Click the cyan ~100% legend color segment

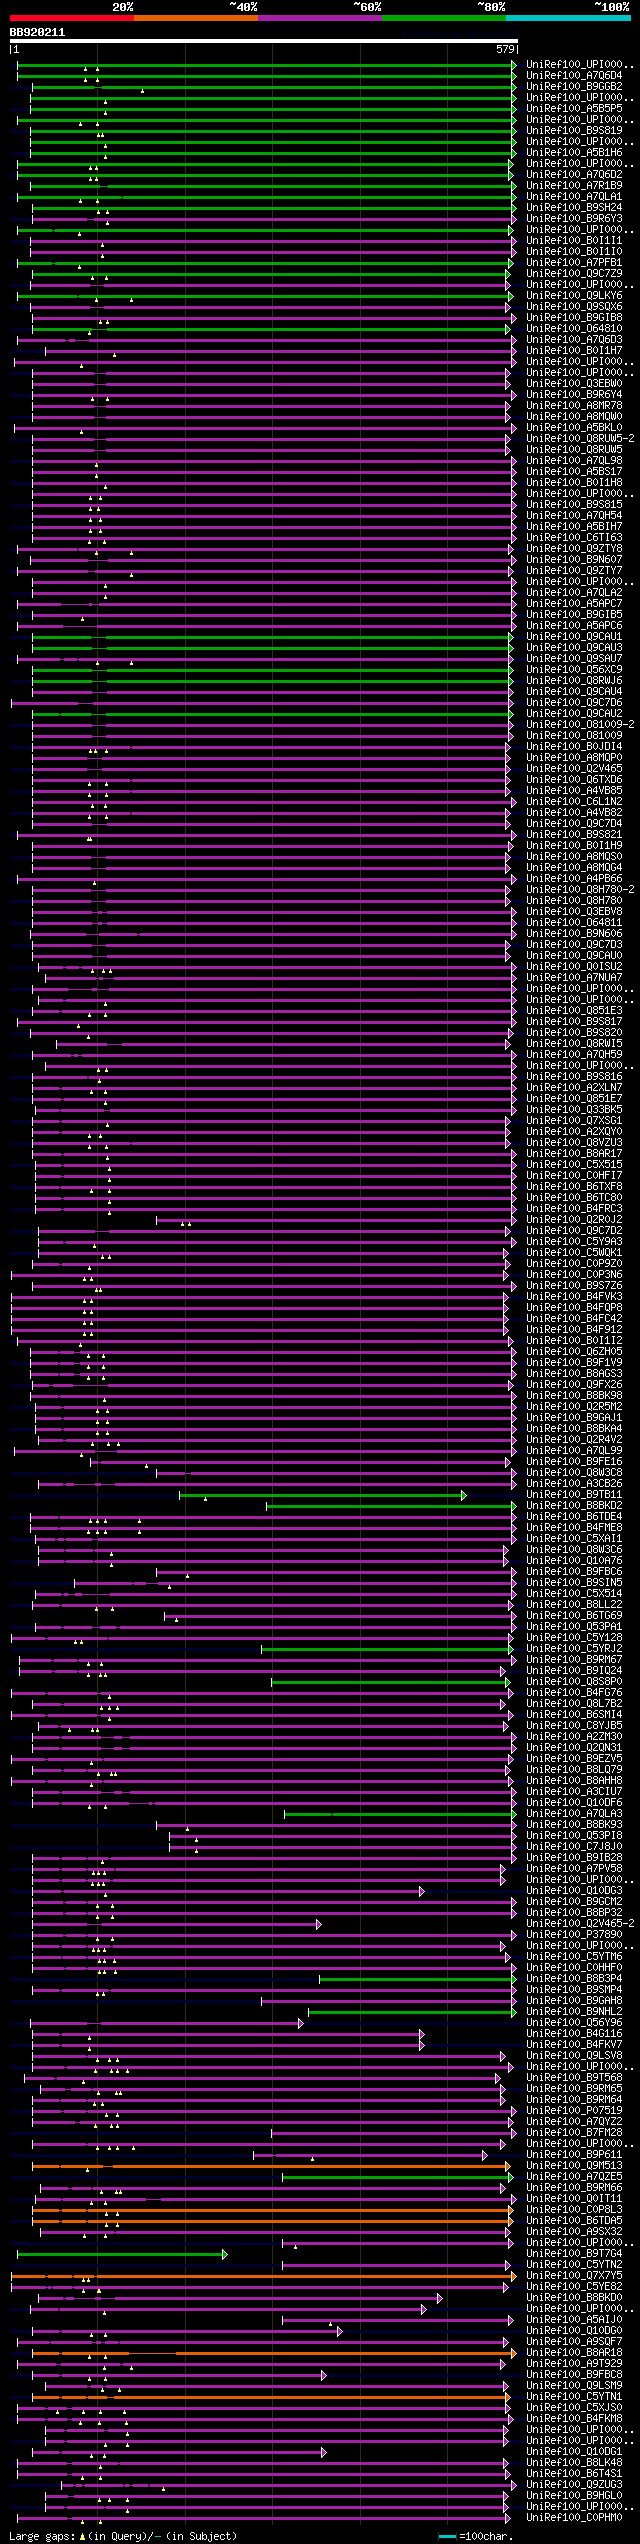(567, 18)
